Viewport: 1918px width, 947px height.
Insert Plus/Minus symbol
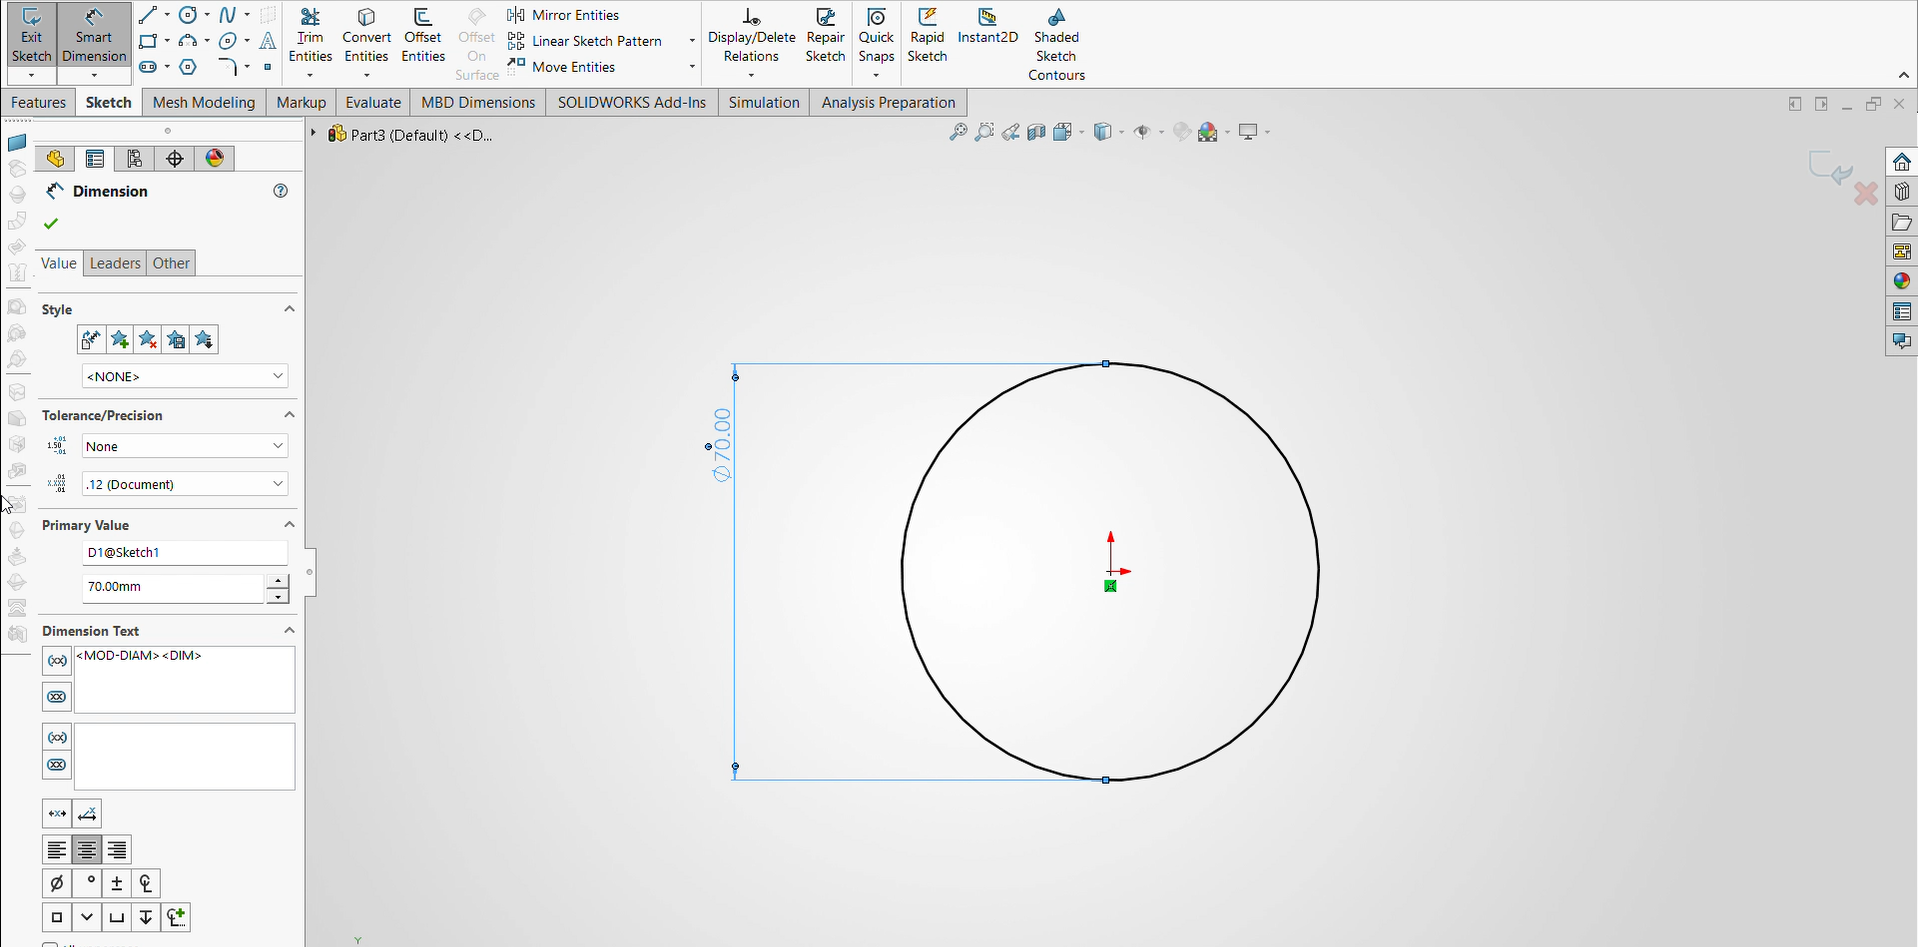pos(117,883)
